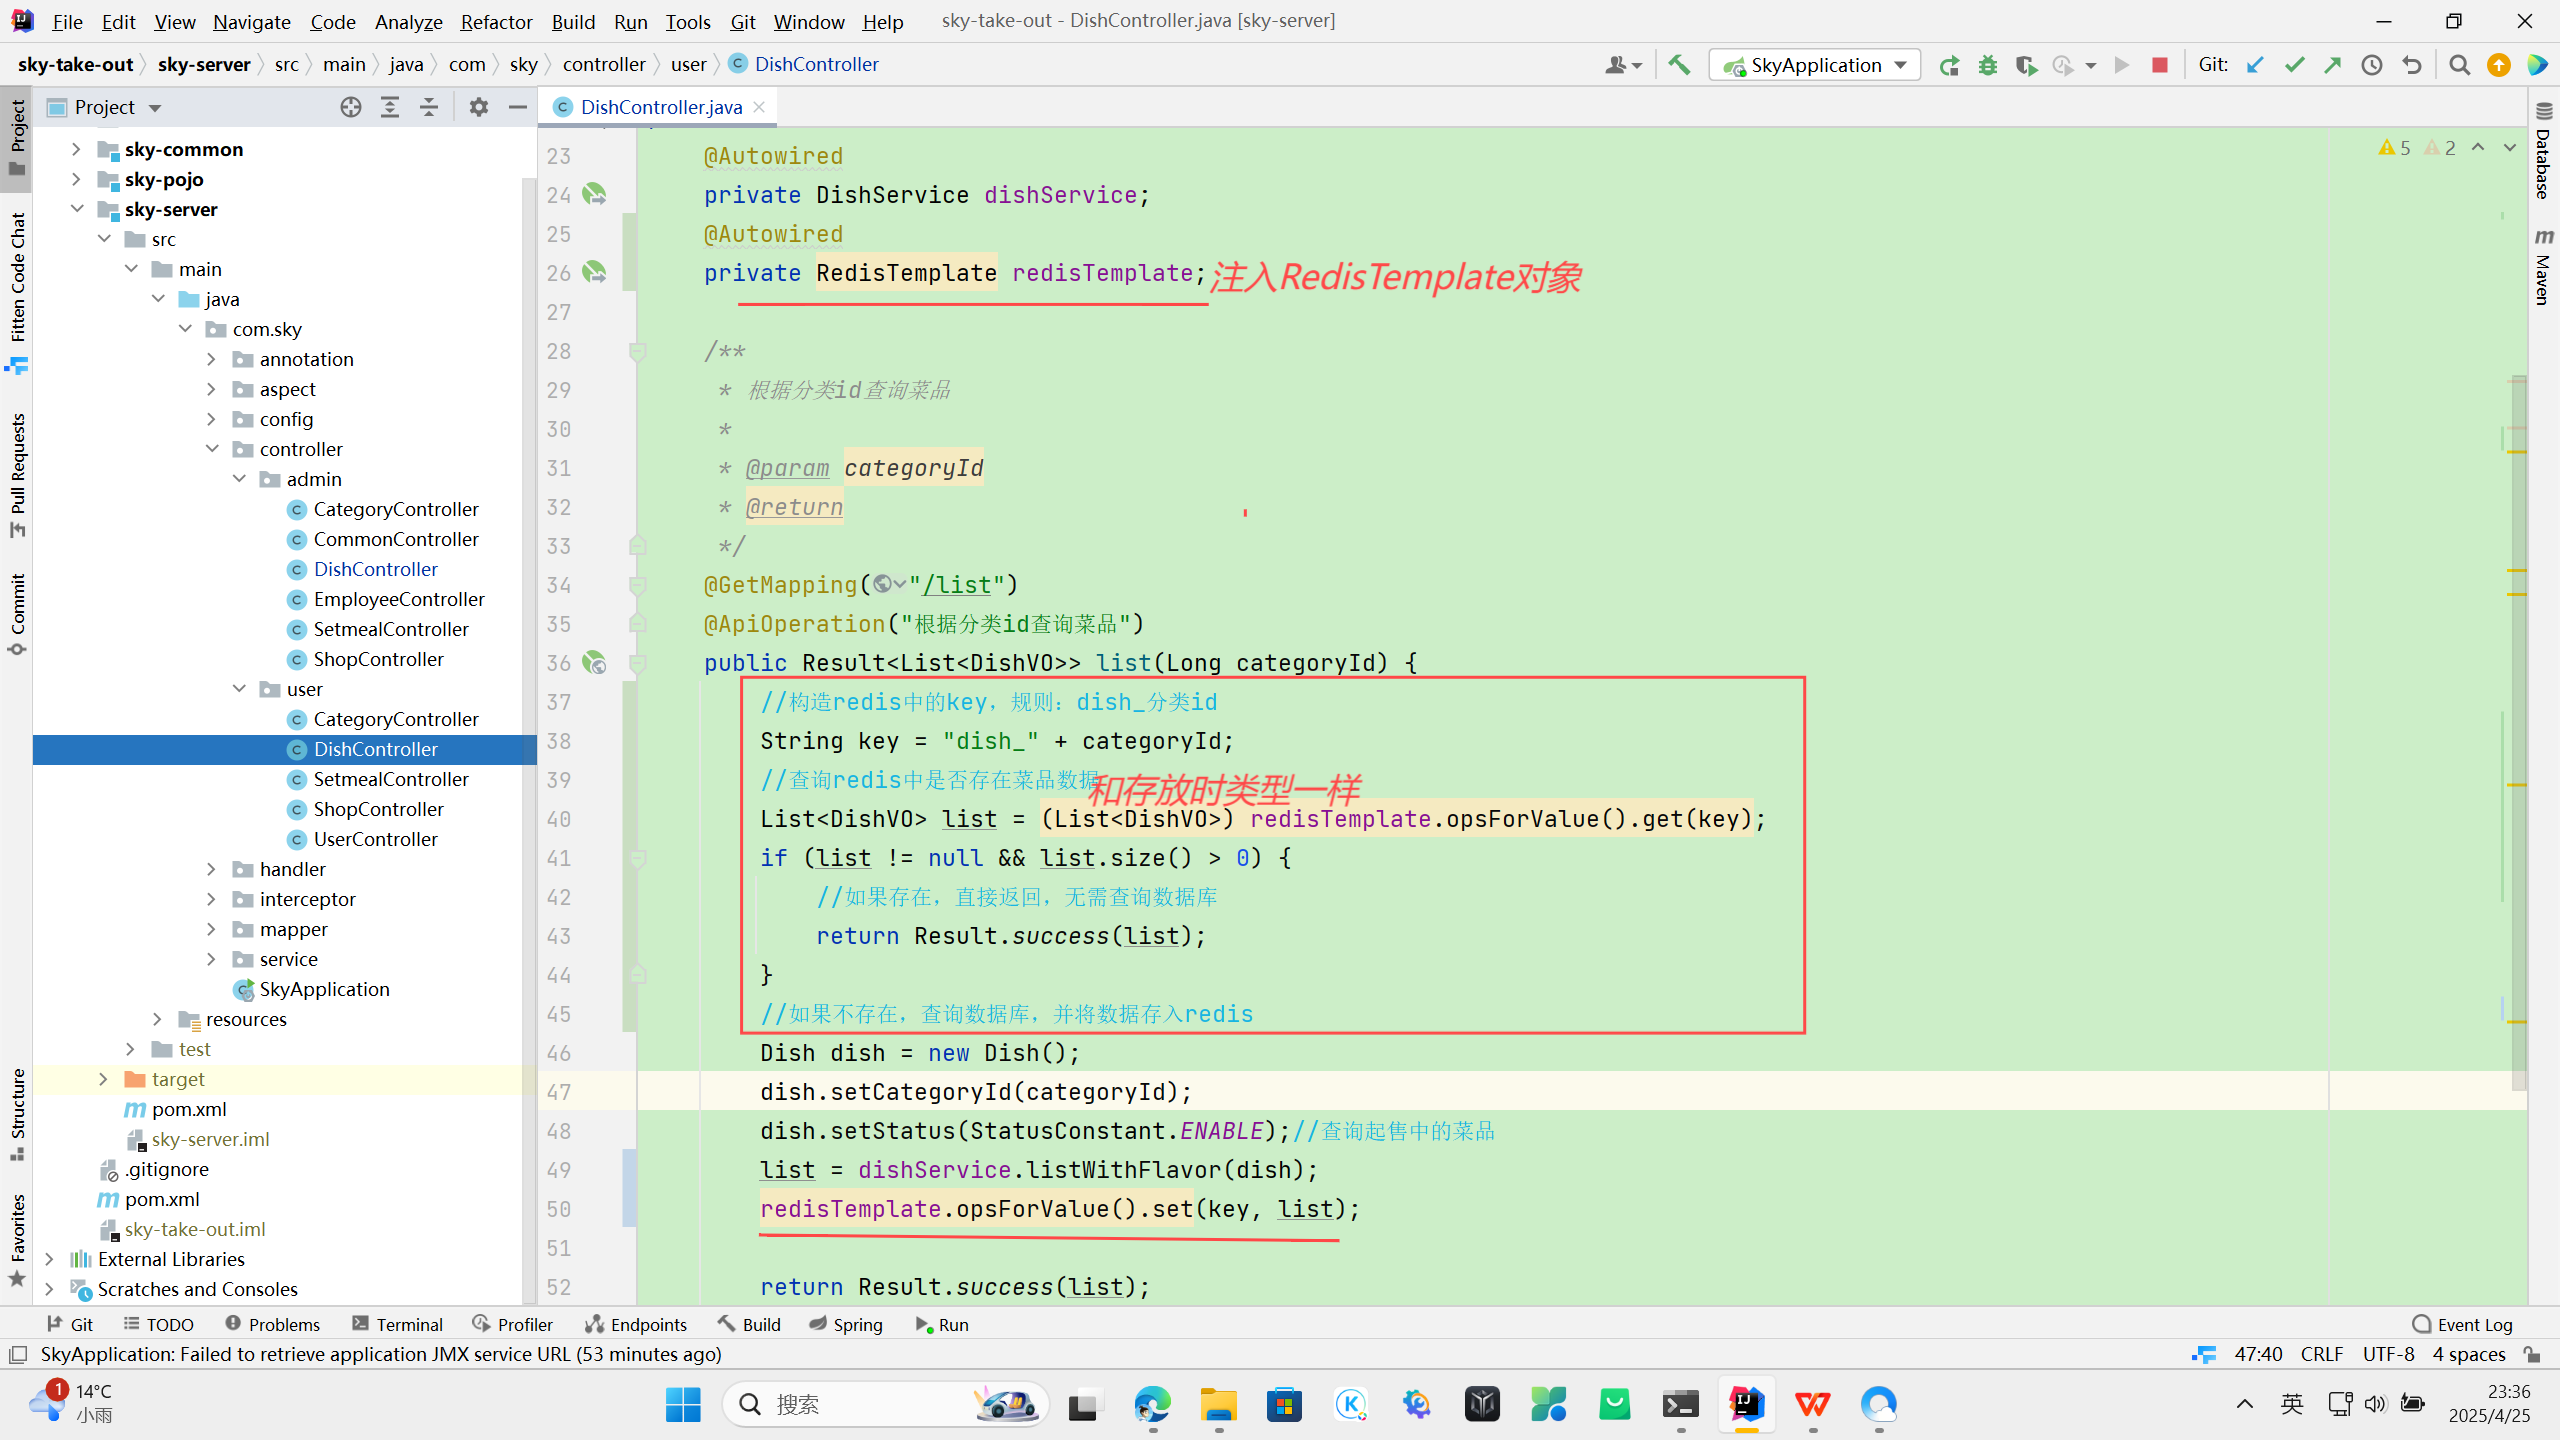The height and width of the screenshot is (1440, 2560).
Task: Open the Project panel settings gear
Action: (479, 107)
